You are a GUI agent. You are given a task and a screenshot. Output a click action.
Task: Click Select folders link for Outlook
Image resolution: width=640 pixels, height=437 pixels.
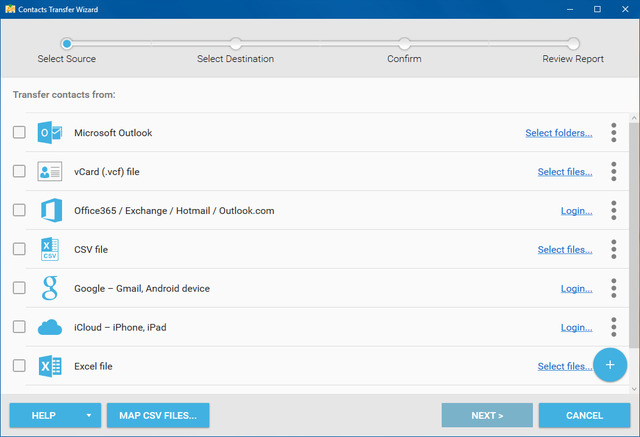pos(558,133)
